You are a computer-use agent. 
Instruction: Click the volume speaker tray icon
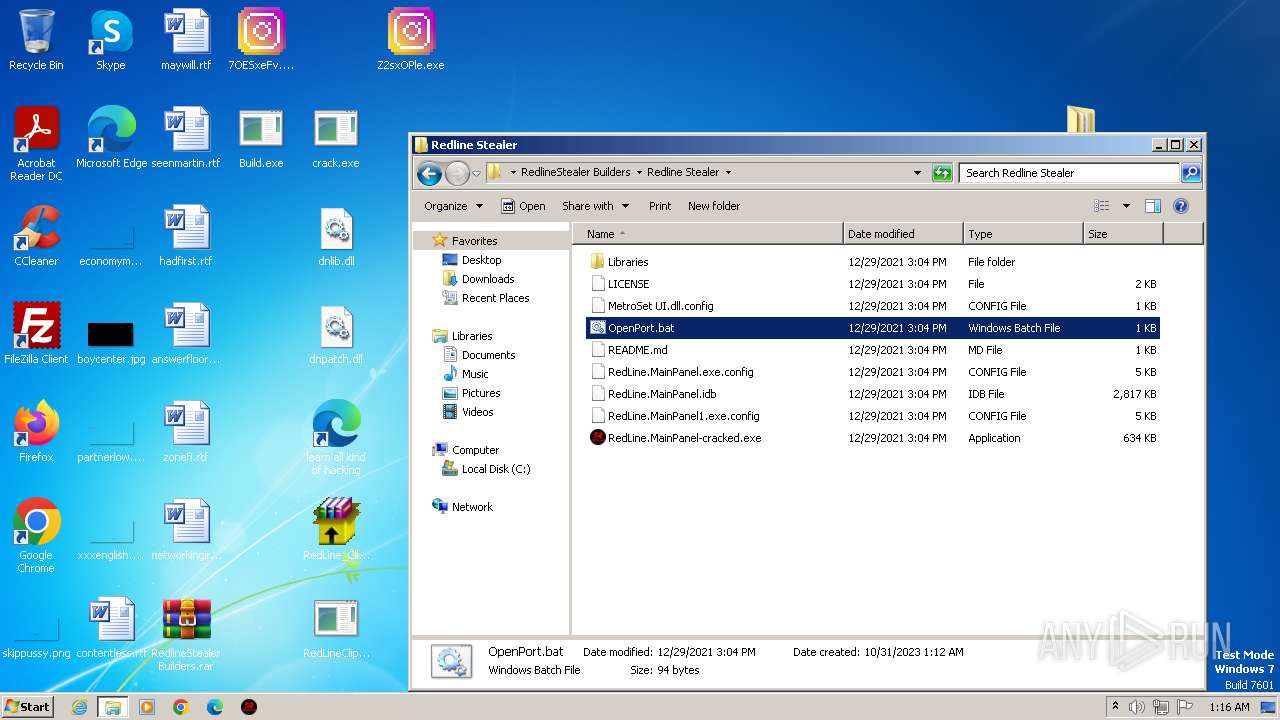click(1137, 707)
